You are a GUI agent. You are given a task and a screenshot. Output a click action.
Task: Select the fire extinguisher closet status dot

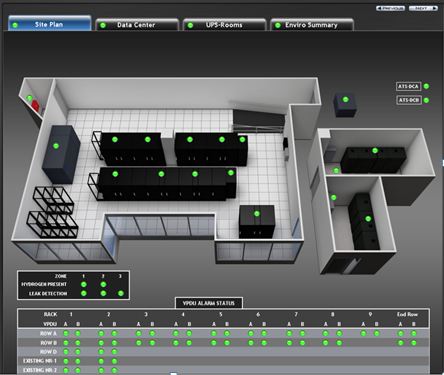pyautogui.click(x=30, y=98)
